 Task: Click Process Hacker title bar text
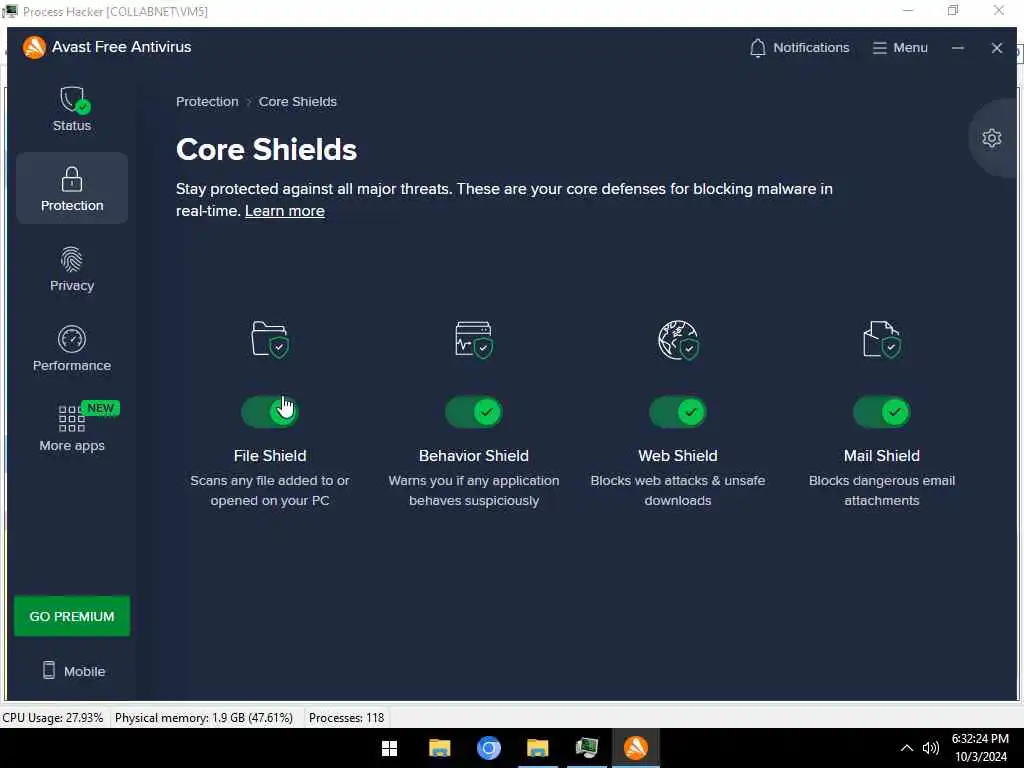pyautogui.click(x=116, y=12)
